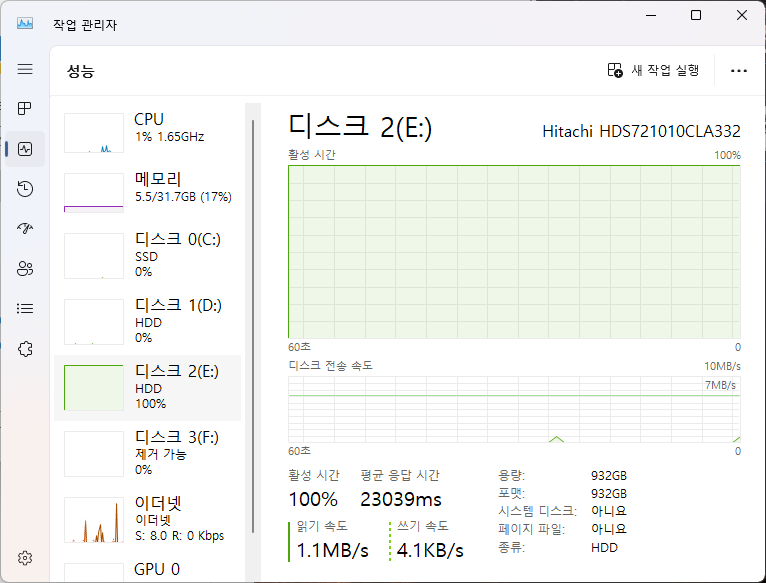The height and width of the screenshot is (583, 766).
Task: Minimize the Task Manager window
Action: click(x=651, y=15)
